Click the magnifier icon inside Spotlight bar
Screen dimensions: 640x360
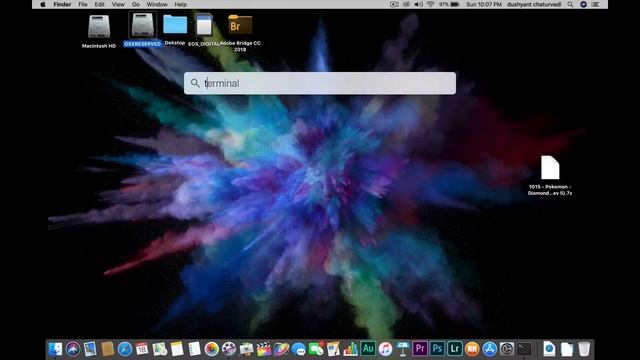[195, 83]
